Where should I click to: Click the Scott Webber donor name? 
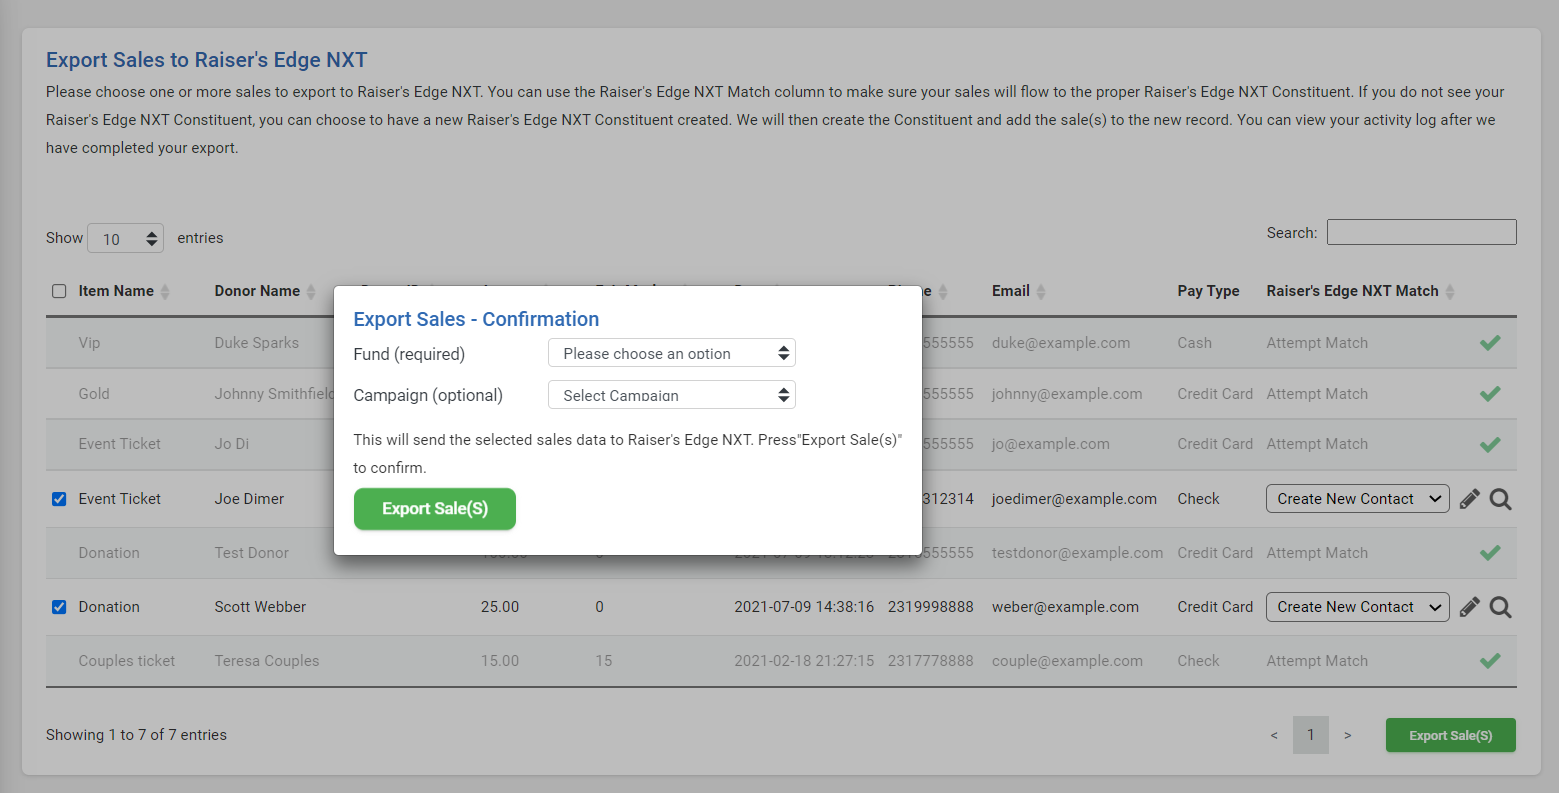(x=260, y=607)
